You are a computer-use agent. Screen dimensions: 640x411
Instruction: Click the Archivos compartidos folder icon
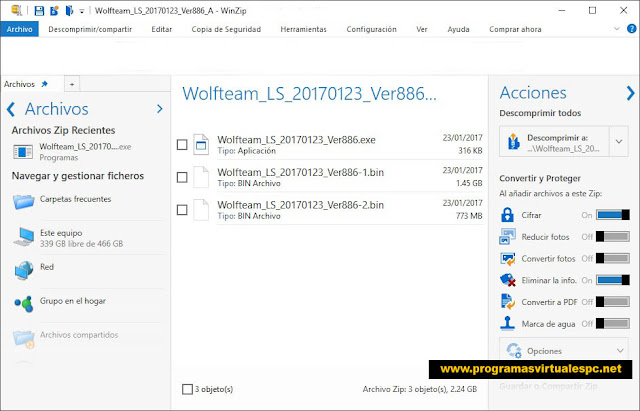tap(24, 339)
